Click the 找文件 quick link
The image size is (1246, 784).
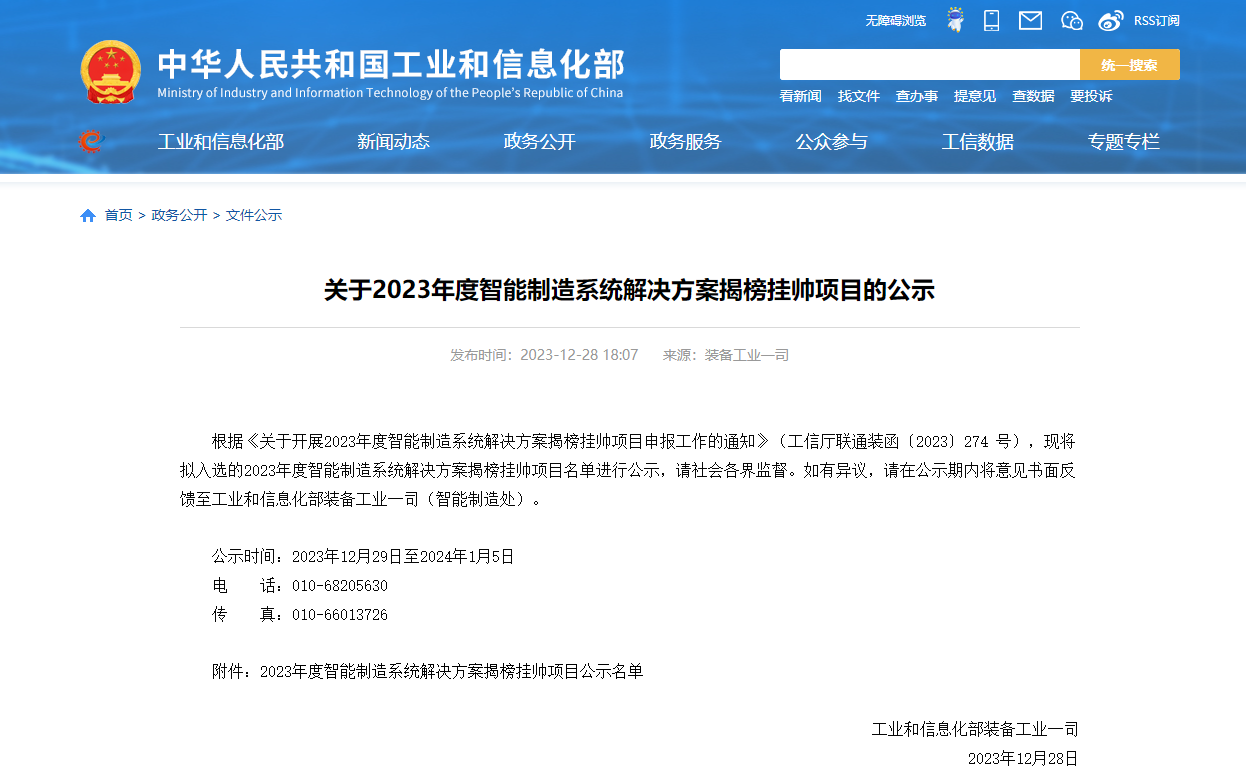(x=858, y=96)
